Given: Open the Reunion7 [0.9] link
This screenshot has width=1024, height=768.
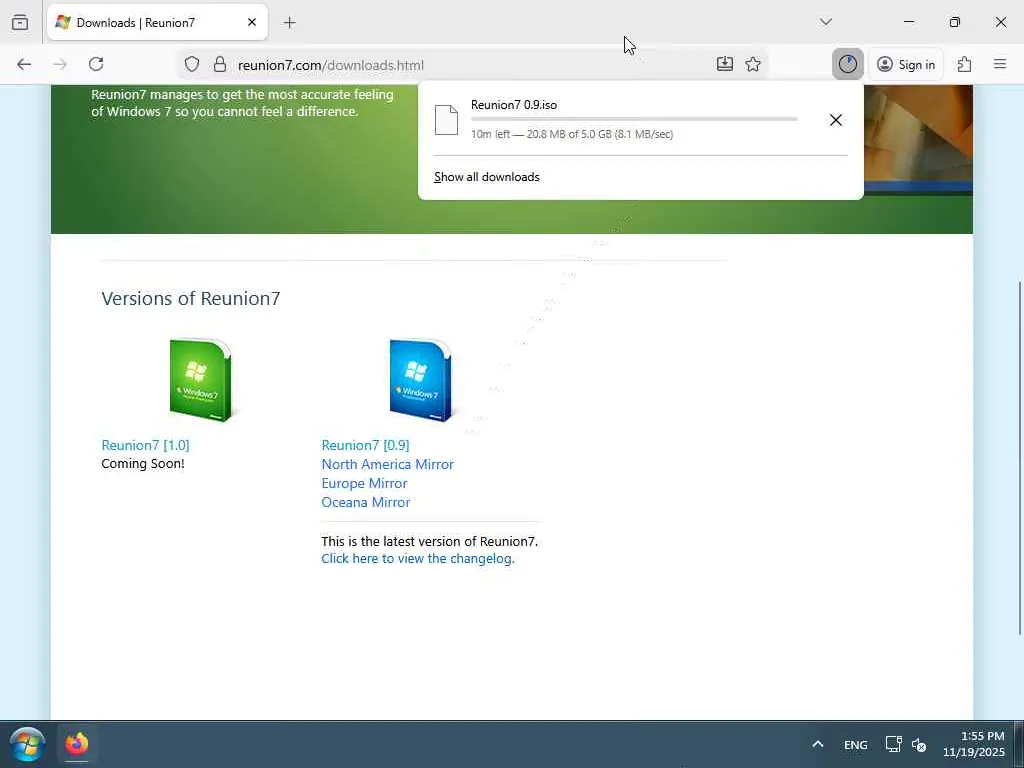Looking at the screenshot, I should (365, 445).
